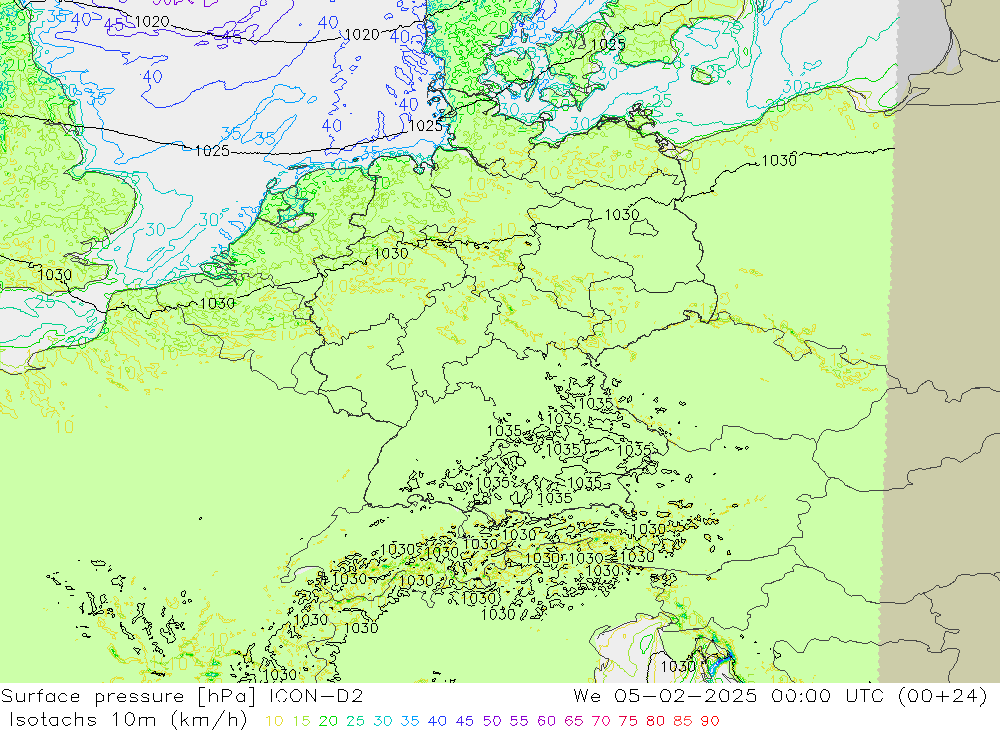Viewport: 1000px width, 733px height.
Task: Click the '75' value in isotachs legend
Action: (x=628, y=722)
